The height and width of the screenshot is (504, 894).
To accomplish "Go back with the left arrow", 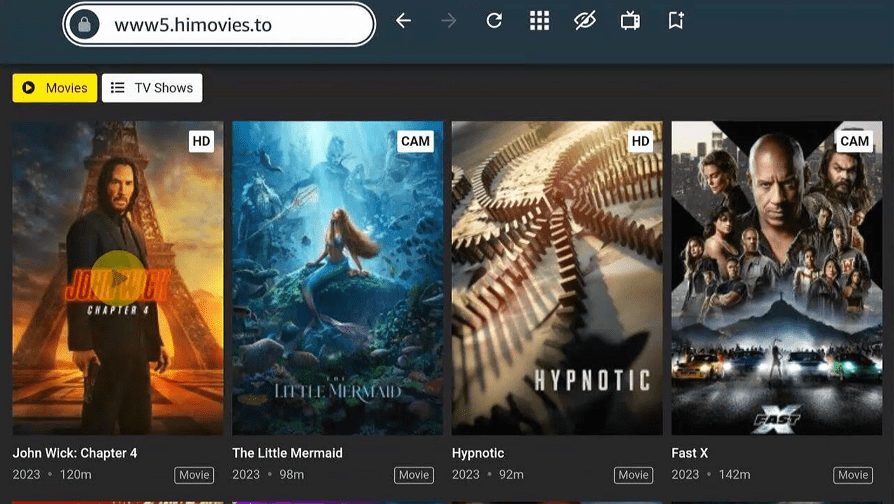I will tap(403, 21).
